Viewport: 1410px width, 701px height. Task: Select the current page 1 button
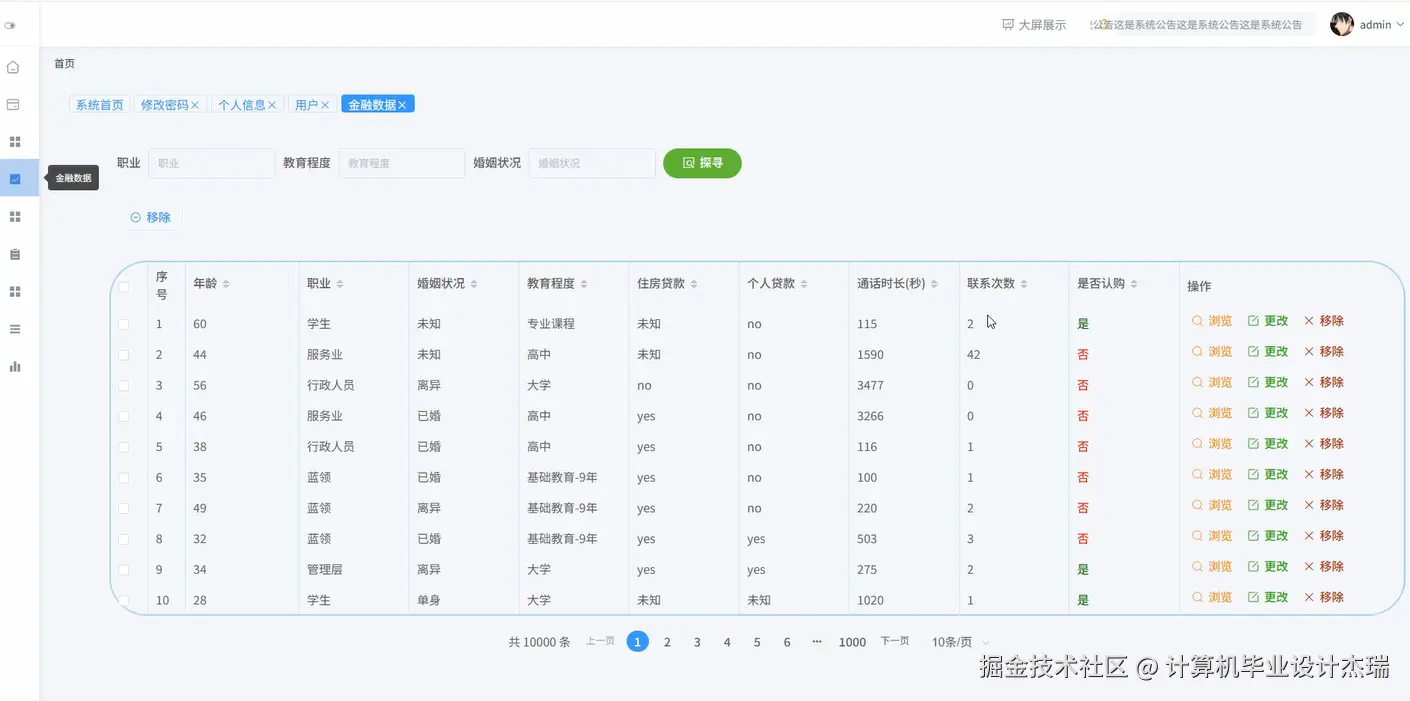(x=637, y=642)
